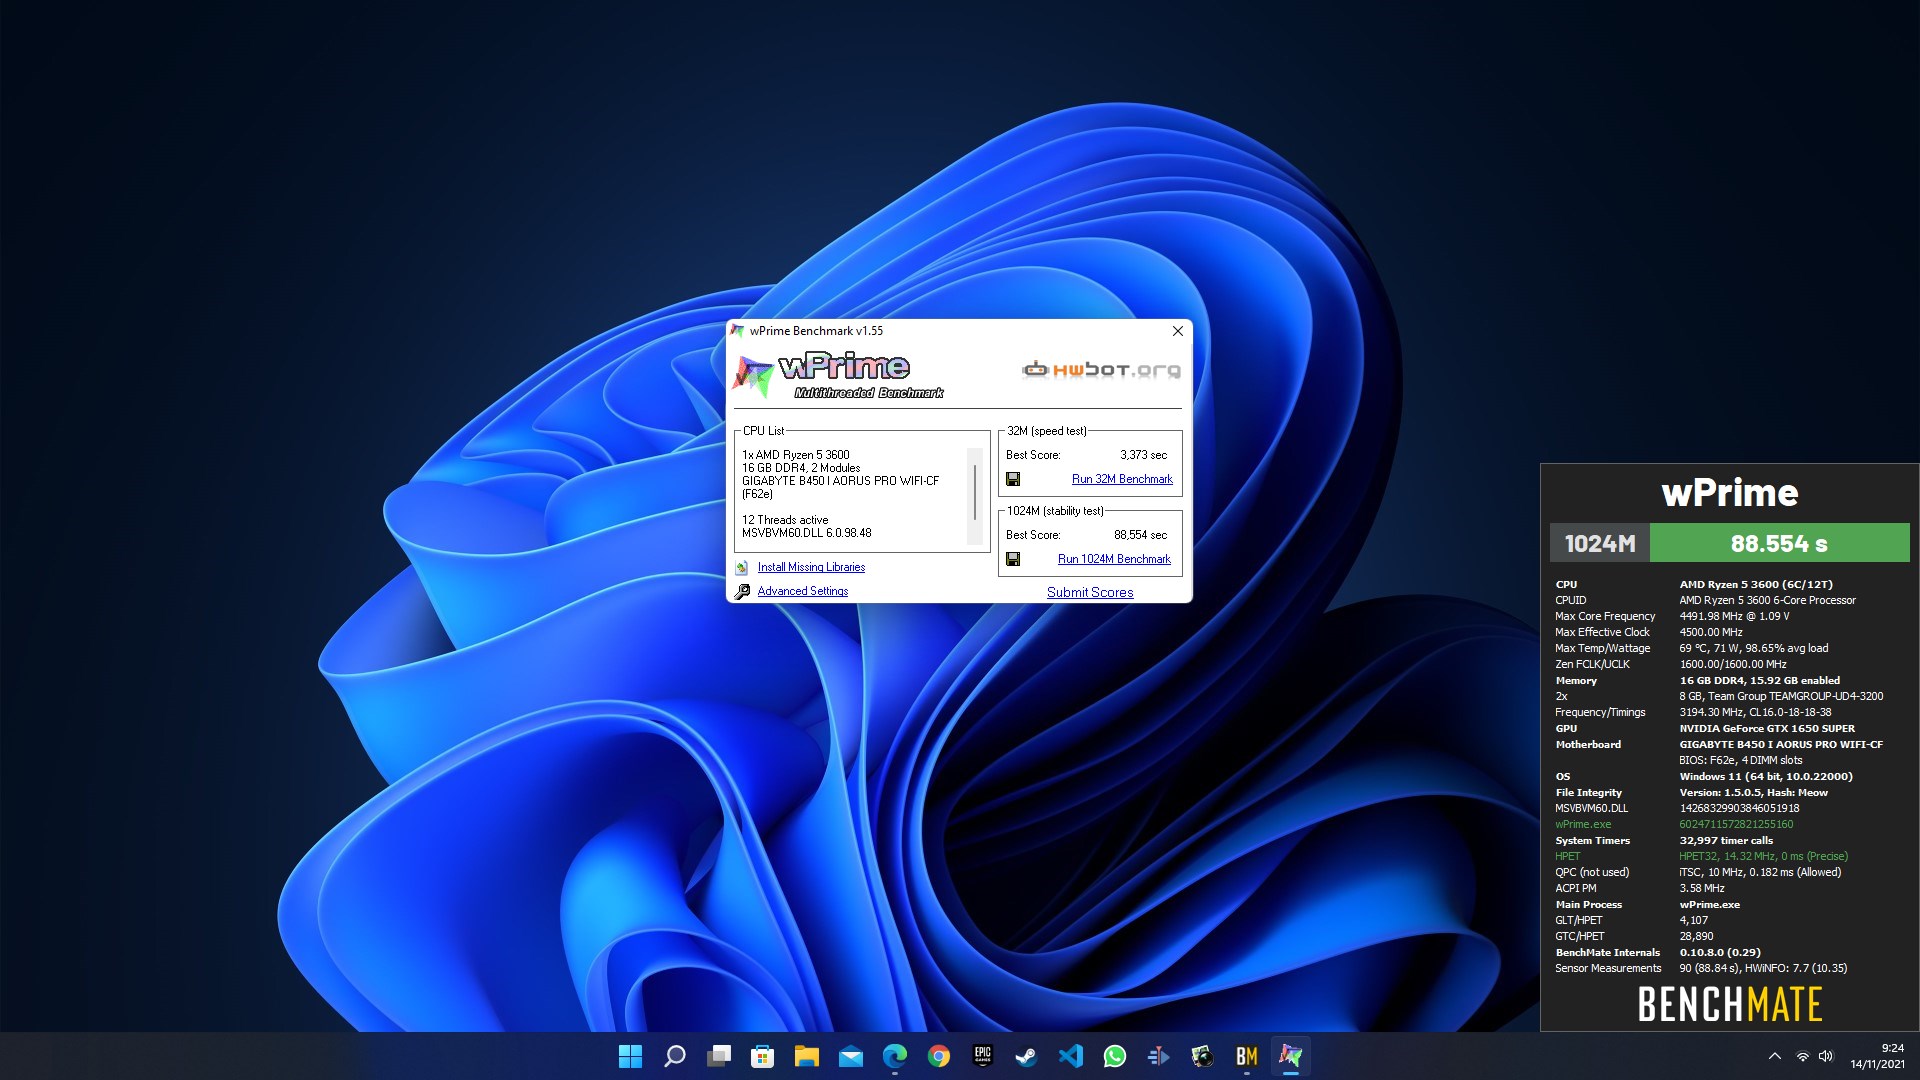Viewport: 1920px width, 1080px height.
Task: Open the Windows Start menu
Action: click(630, 1056)
